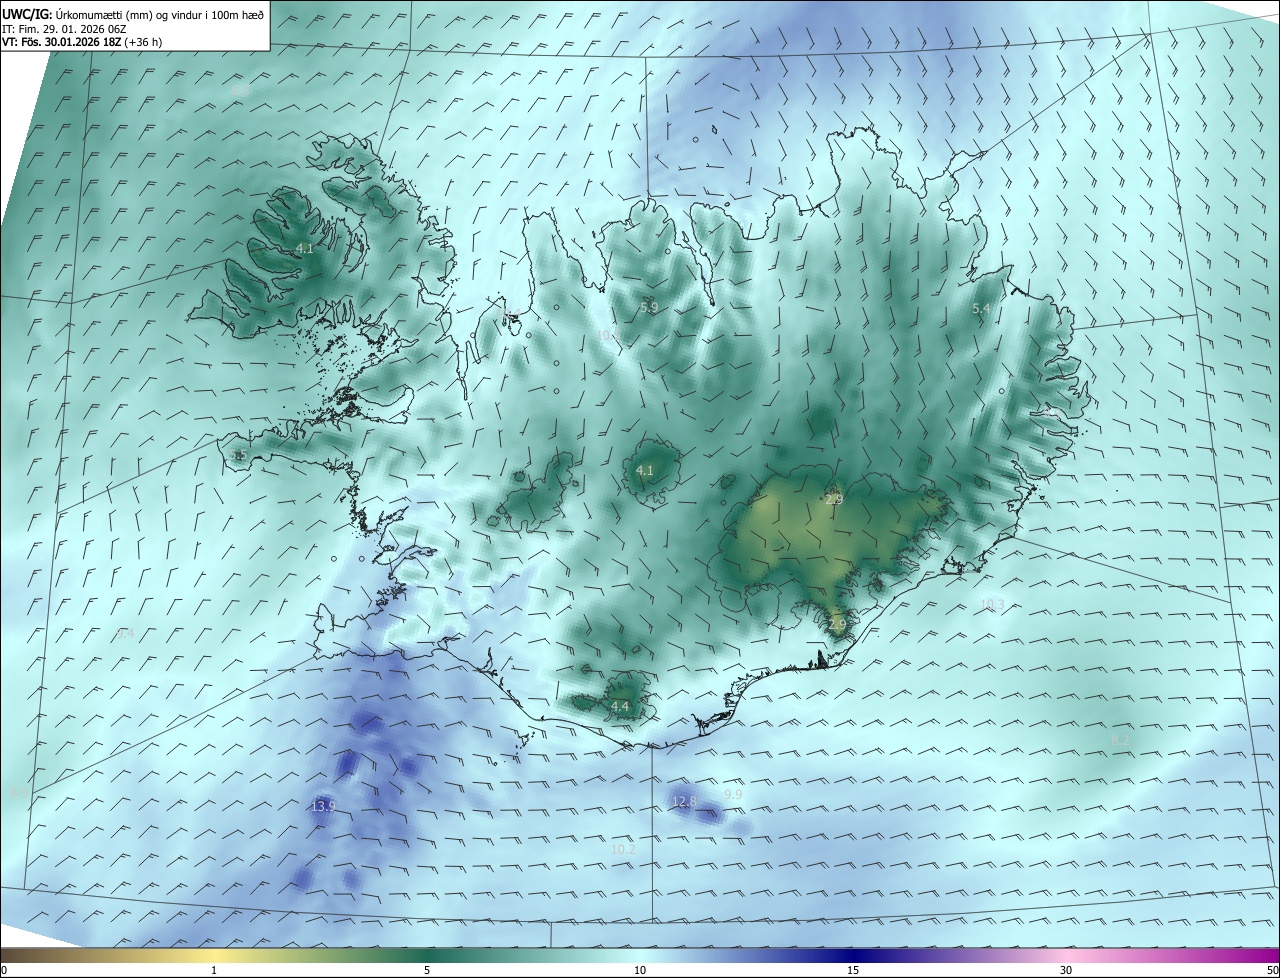Viewport: 1280px width, 978px height.
Task: Click the 5.9 value label in the north
Action: pyautogui.click(x=650, y=307)
